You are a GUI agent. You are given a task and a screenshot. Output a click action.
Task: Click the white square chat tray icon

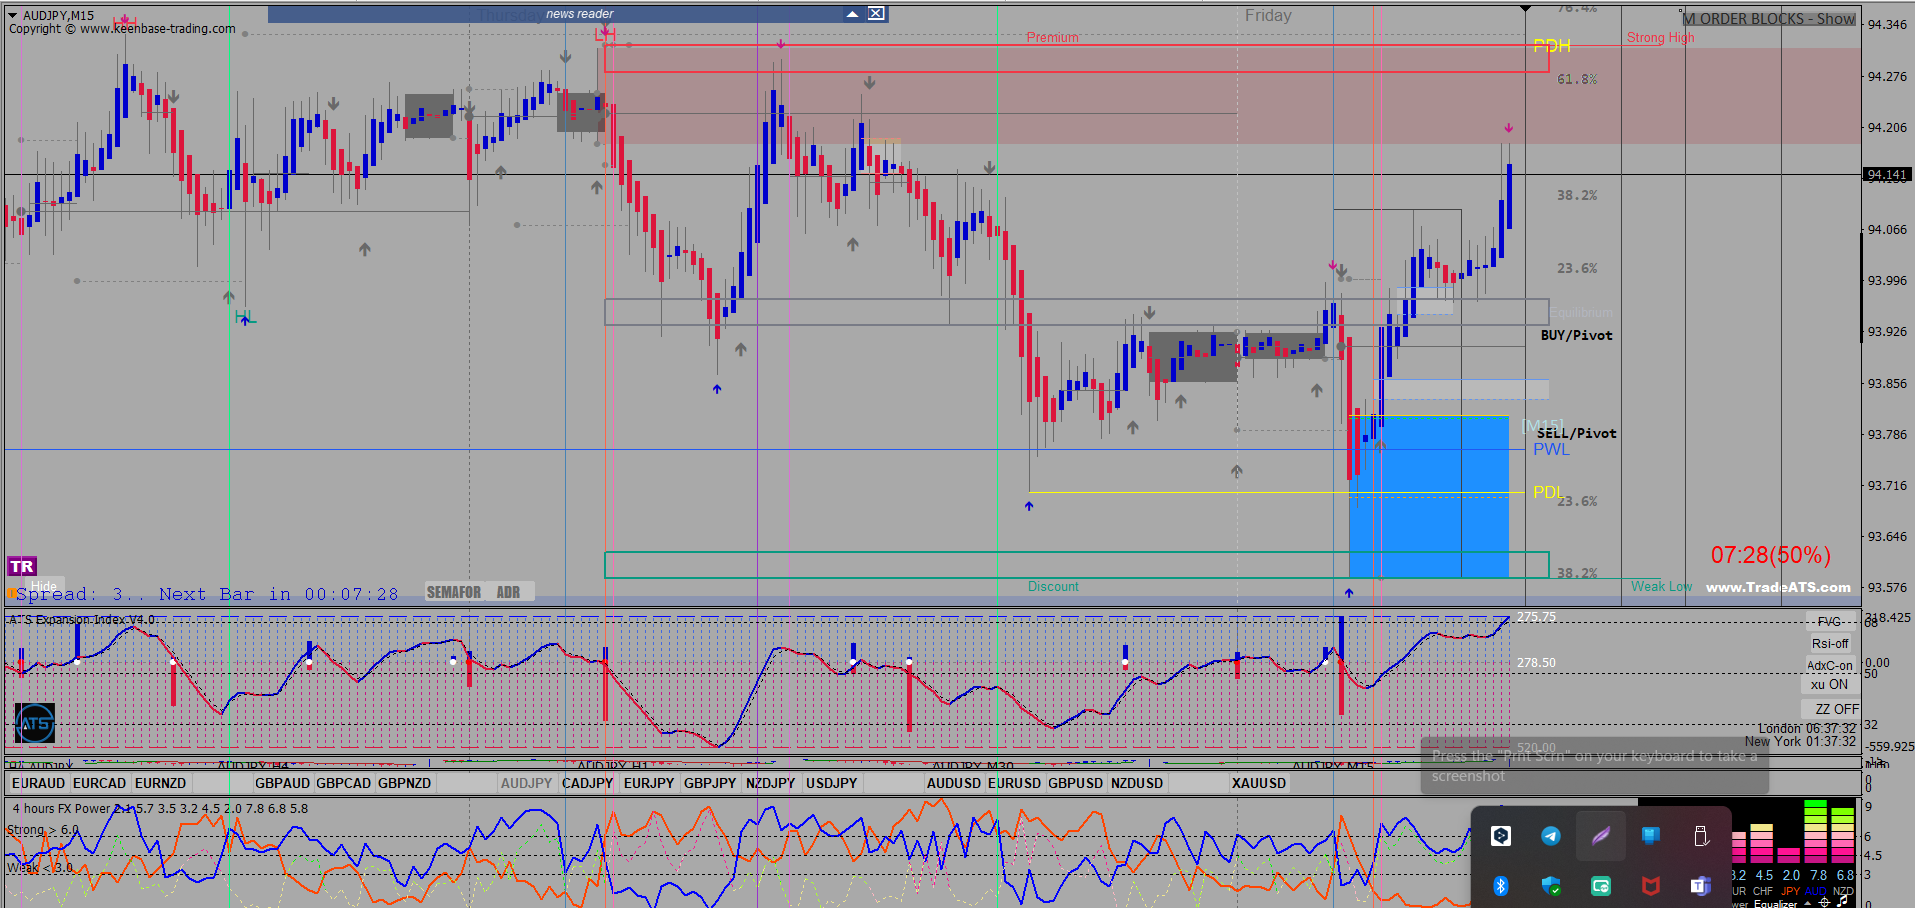pos(1501,836)
